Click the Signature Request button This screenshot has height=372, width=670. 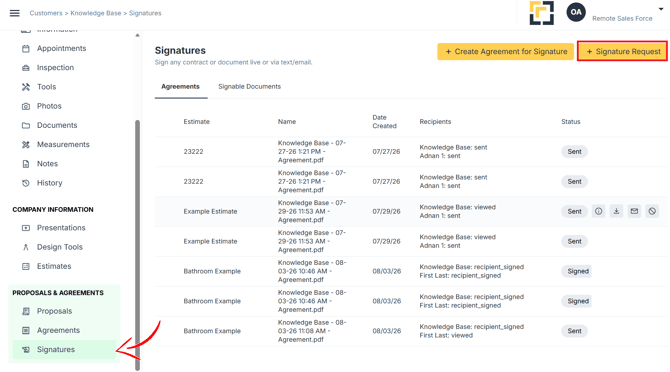[x=623, y=52]
